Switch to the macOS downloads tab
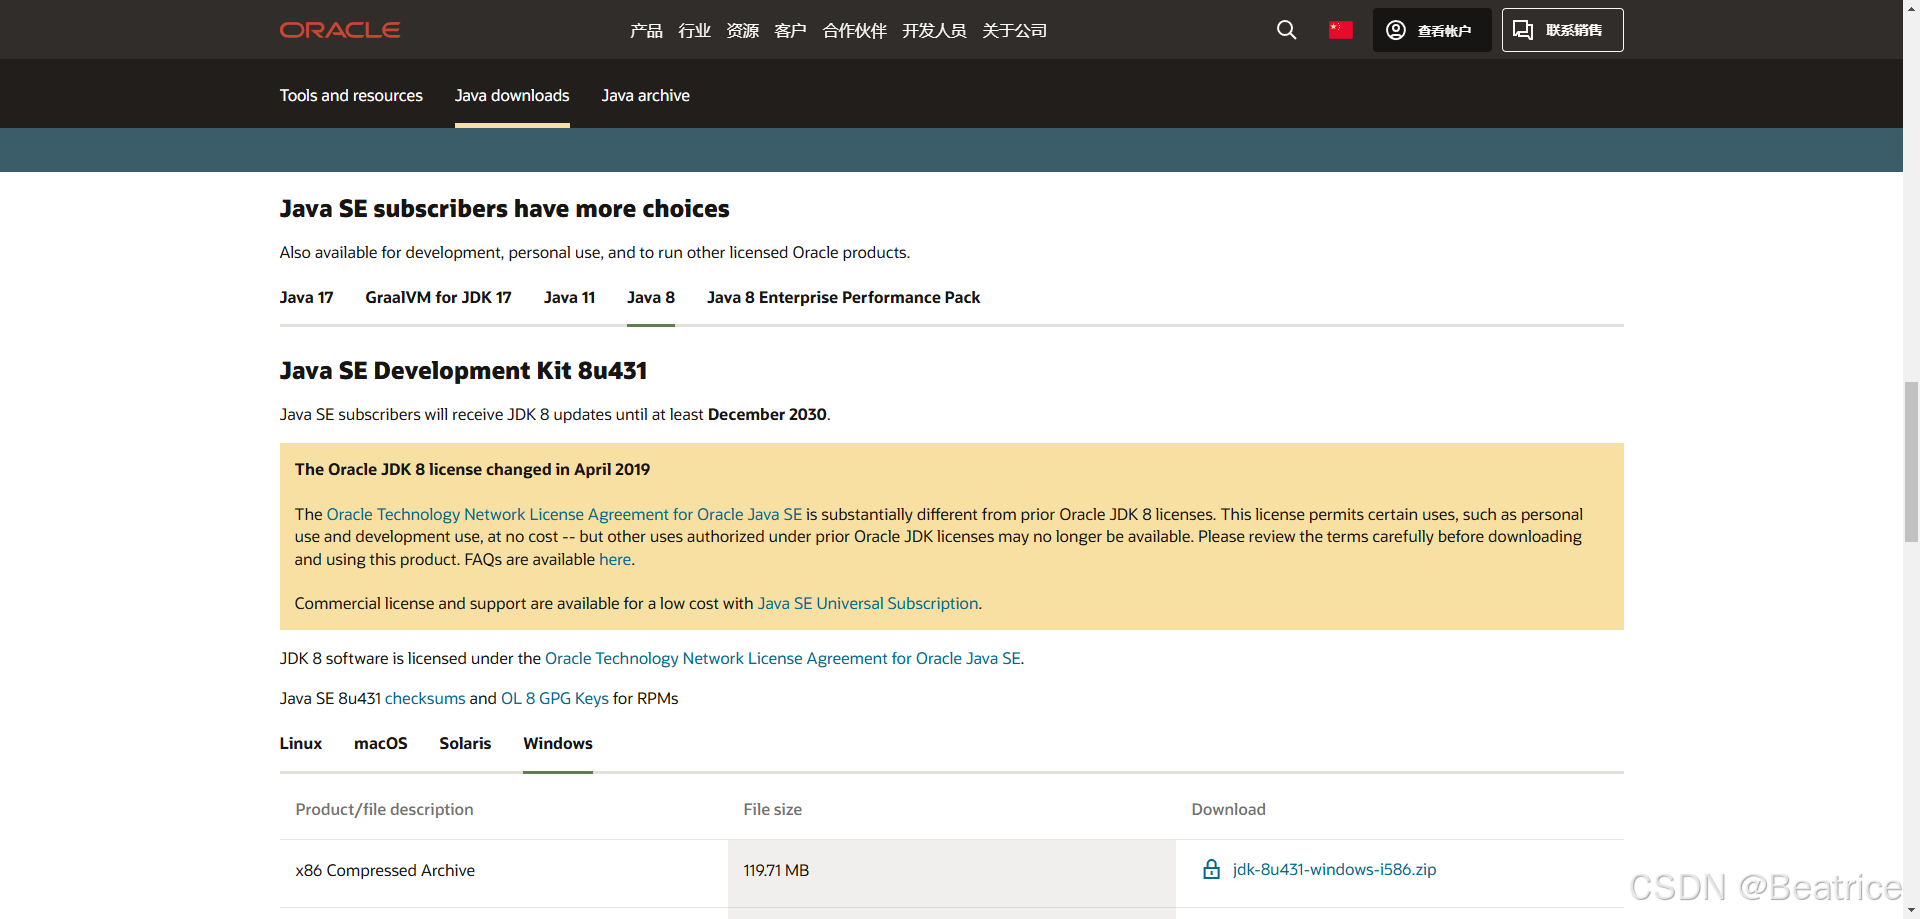The width and height of the screenshot is (1920, 919). point(381,743)
